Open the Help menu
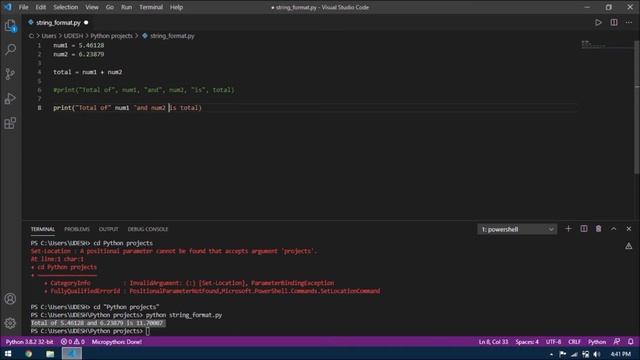The height and width of the screenshot is (360, 640). click(176, 7)
